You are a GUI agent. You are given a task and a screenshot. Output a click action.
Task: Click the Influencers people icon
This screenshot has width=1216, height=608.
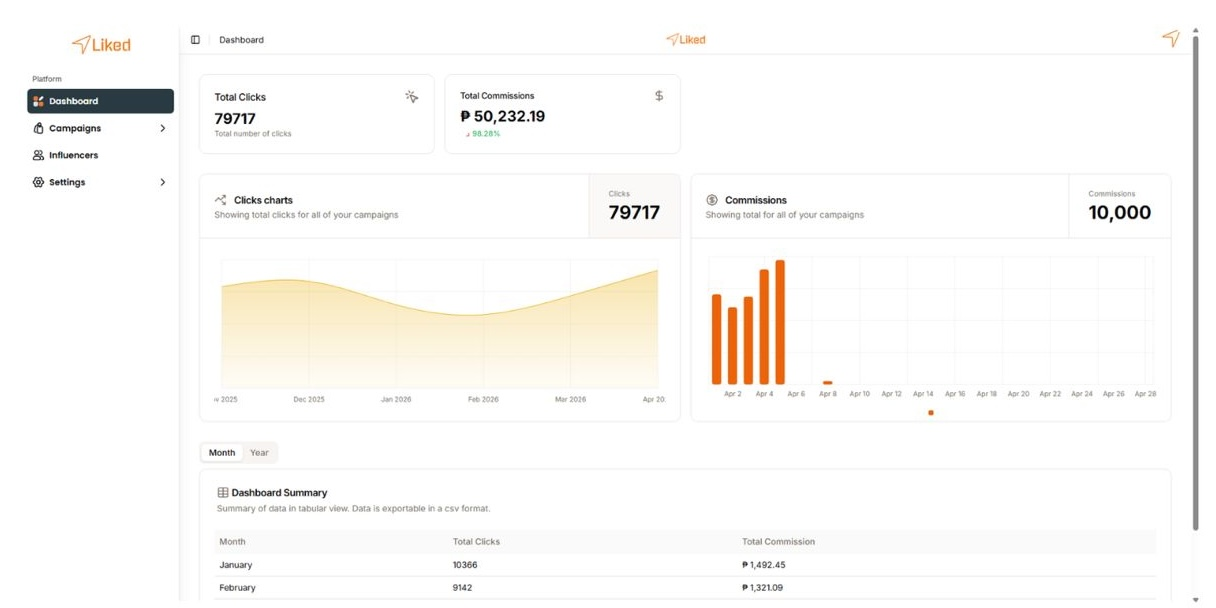[x=38, y=155]
